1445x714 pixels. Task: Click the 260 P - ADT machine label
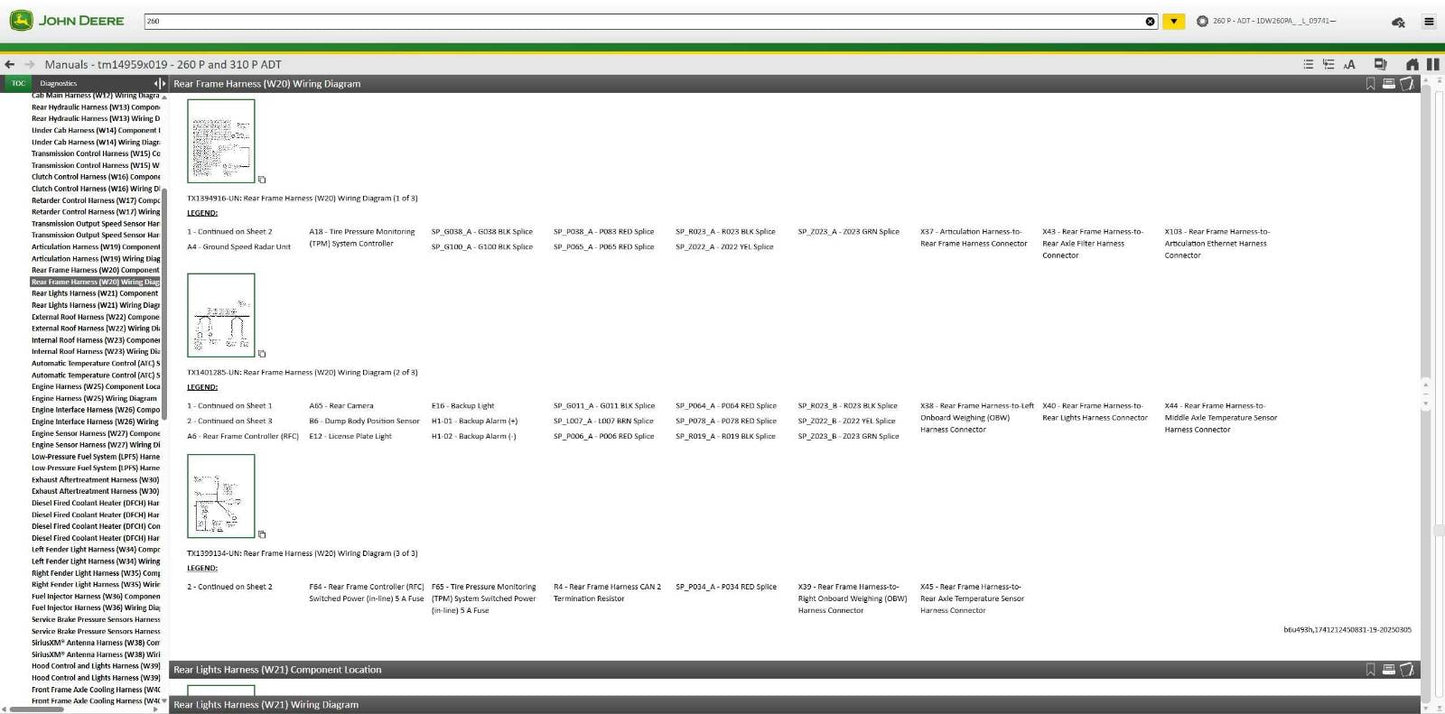[x=1275, y=21]
